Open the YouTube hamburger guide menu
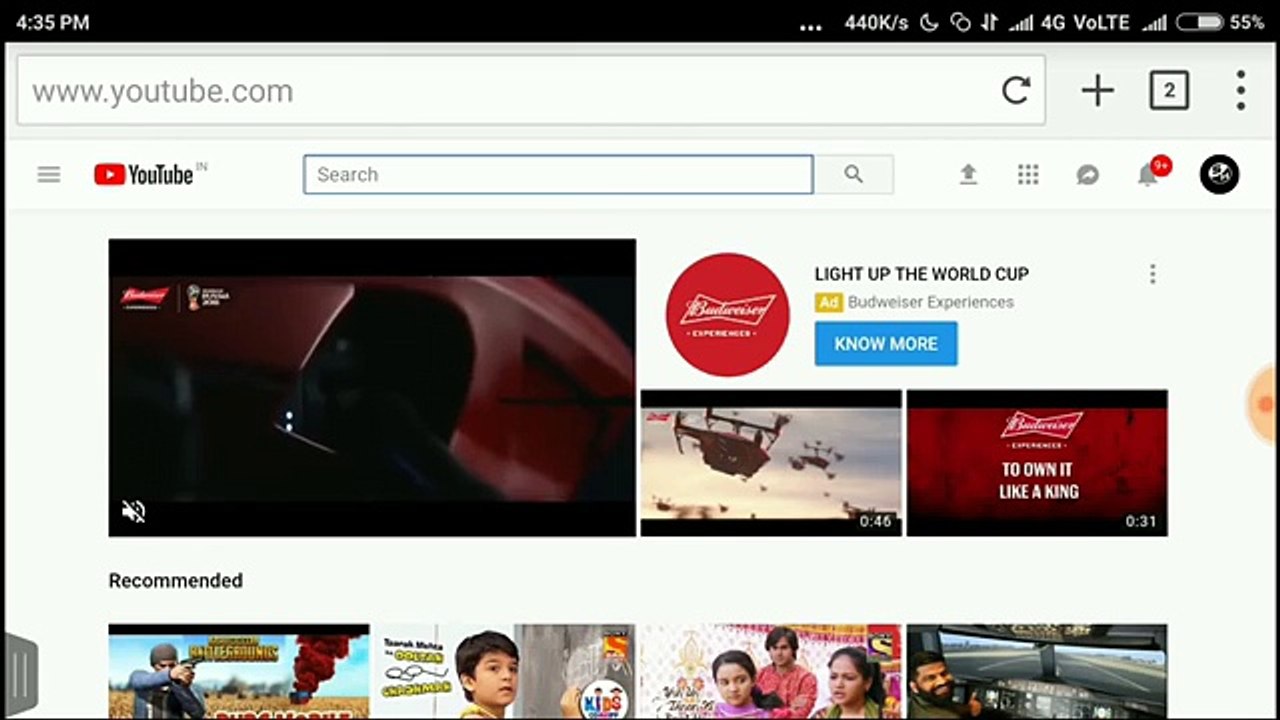The width and height of the screenshot is (1280, 720). (49, 174)
